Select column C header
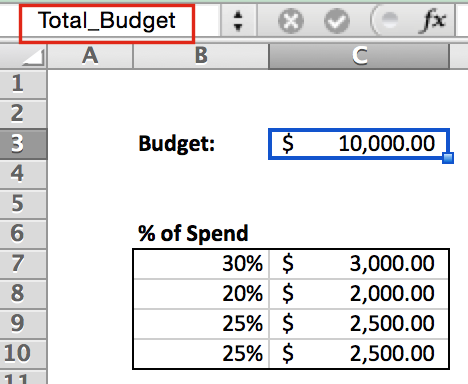The image size is (468, 384). pyautogui.click(x=359, y=56)
